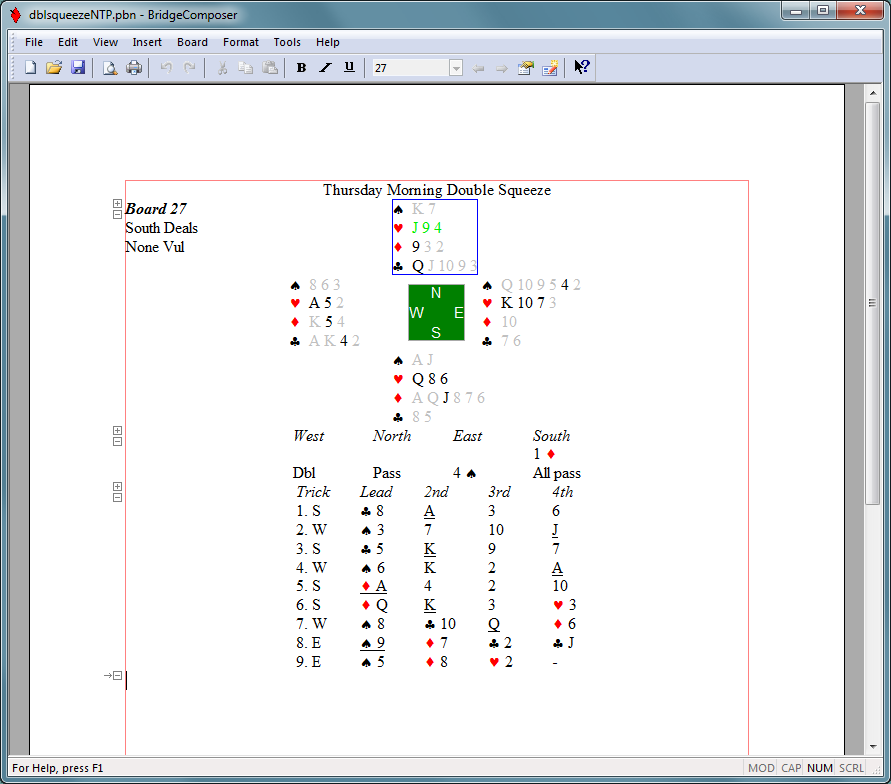The image size is (891, 784).
Task: Click the Paste clipboard icon
Action: [269, 68]
